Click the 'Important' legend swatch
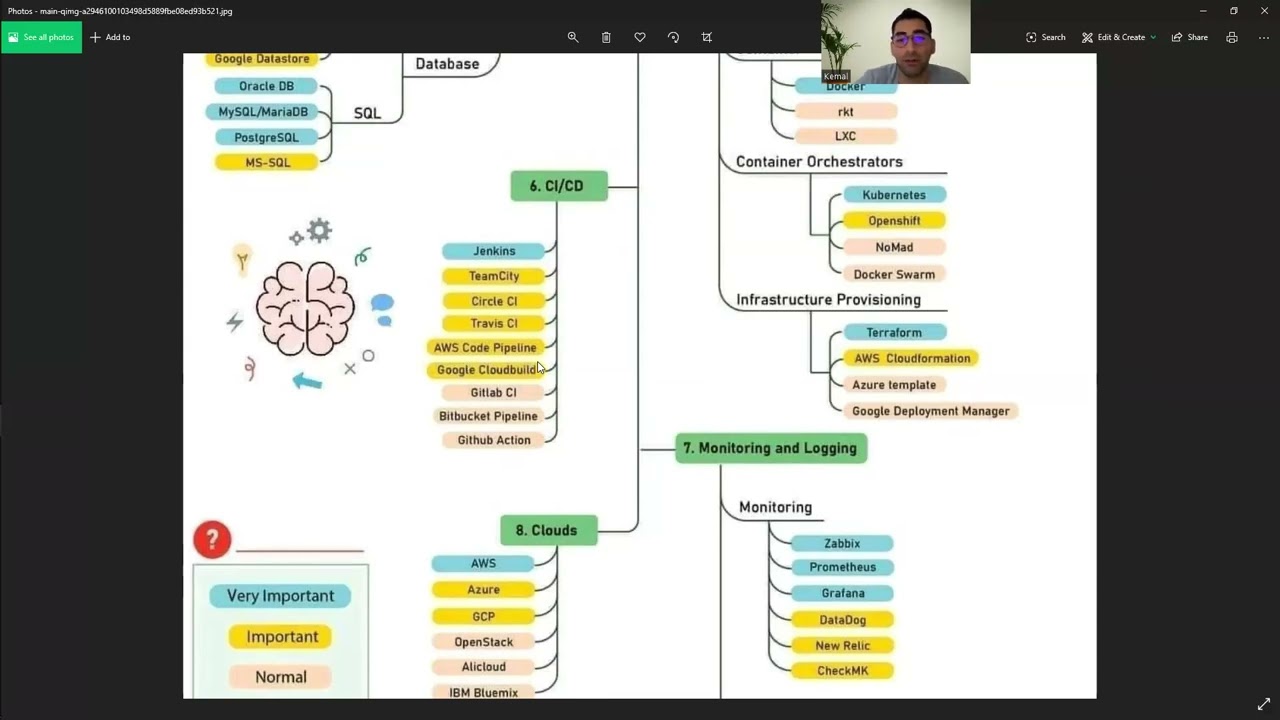The height and width of the screenshot is (720, 1280). 281,637
